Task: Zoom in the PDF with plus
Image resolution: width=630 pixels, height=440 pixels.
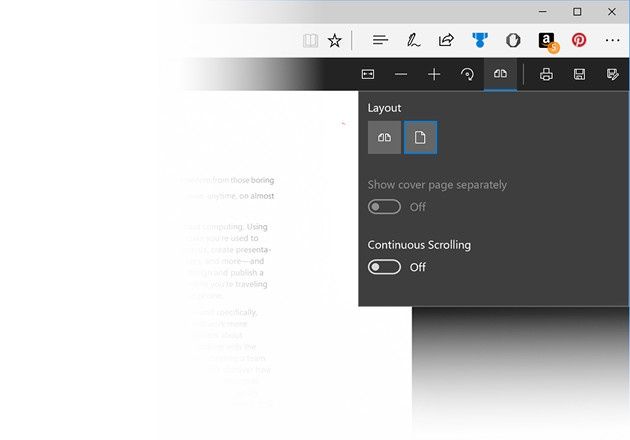Action: coord(434,74)
